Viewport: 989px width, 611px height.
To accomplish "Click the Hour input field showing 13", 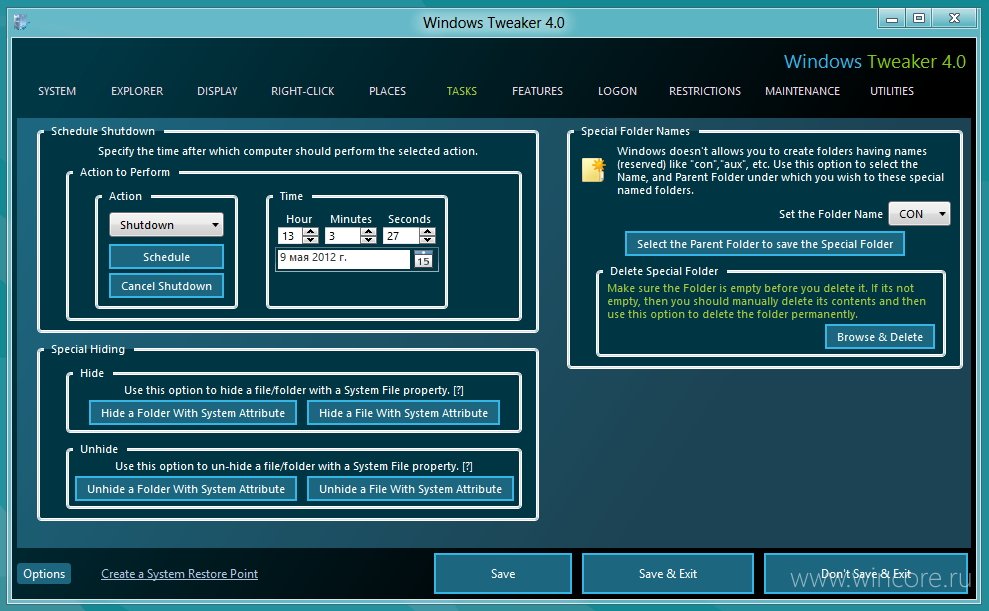I will 290,236.
